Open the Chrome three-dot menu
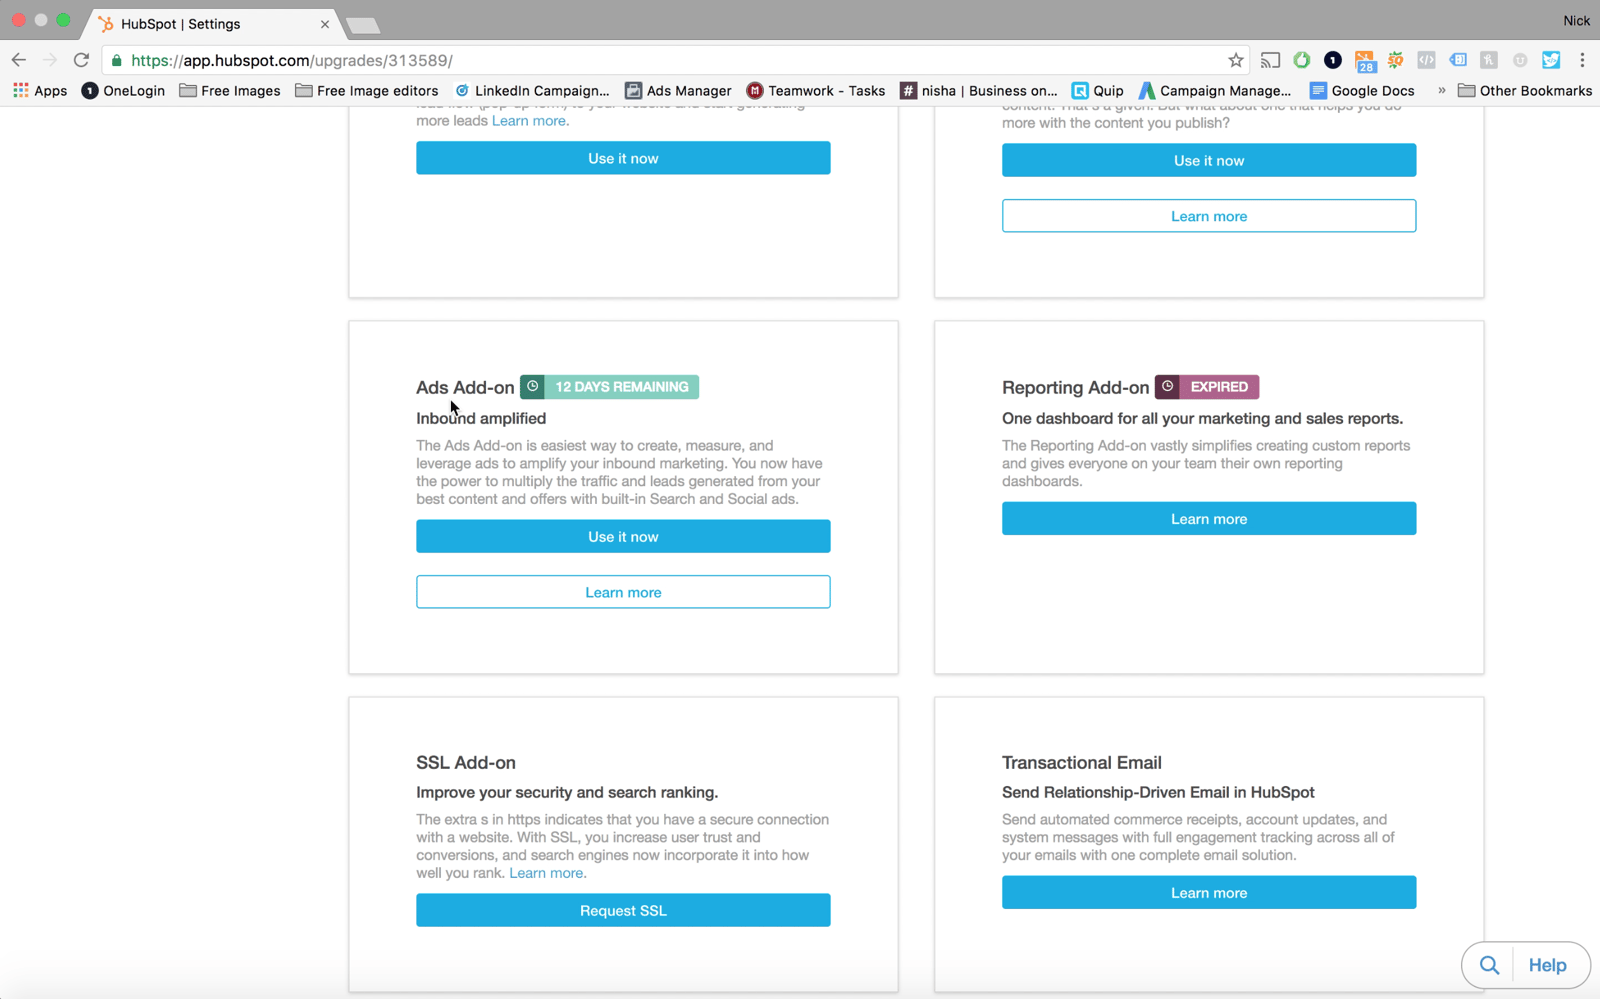This screenshot has width=1600, height=999. 1583,60
